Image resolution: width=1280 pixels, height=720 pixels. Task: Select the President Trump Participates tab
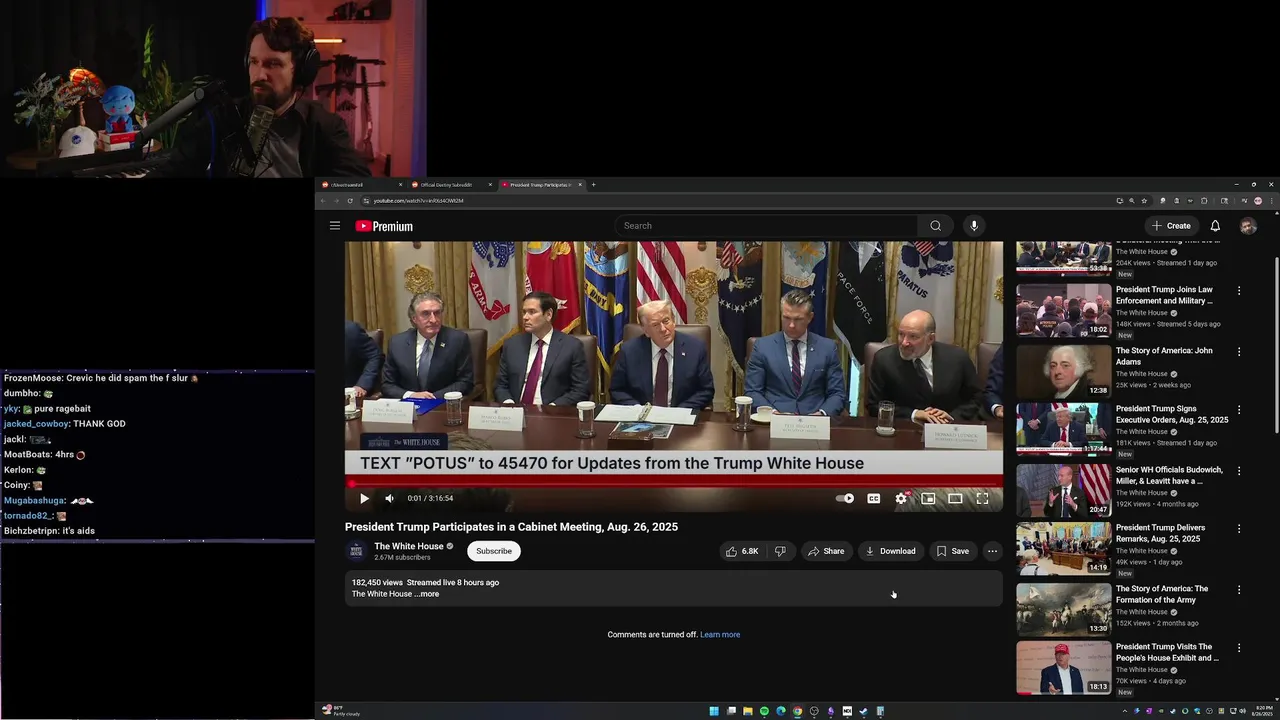[x=540, y=185]
